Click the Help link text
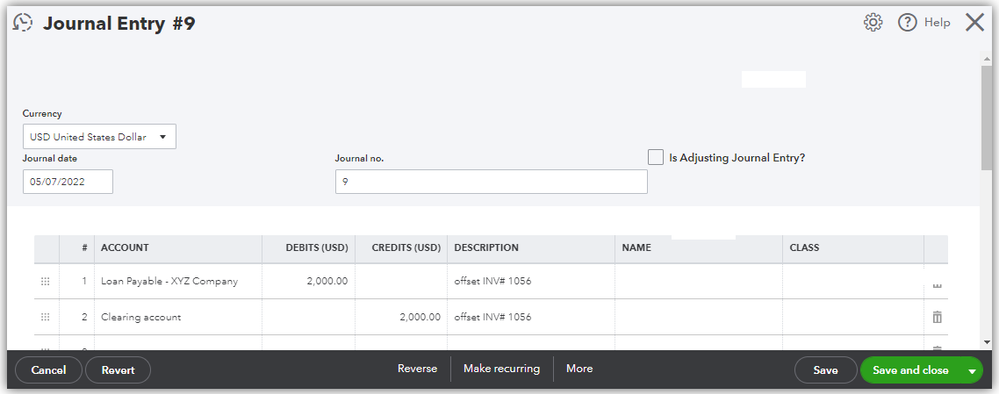 pyautogui.click(x=937, y=23)
